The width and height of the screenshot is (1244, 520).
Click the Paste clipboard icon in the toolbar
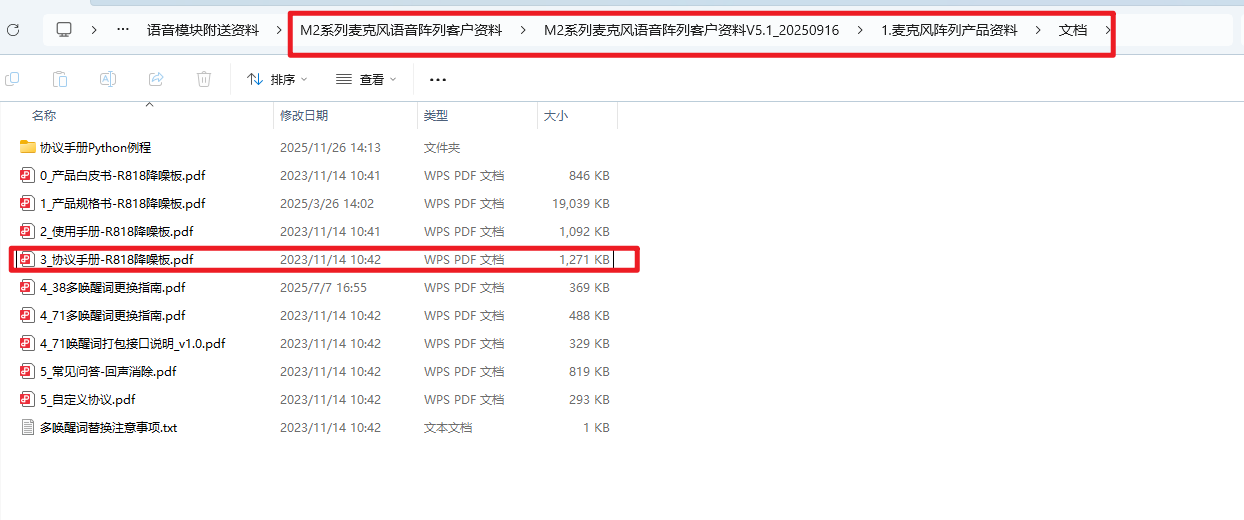(x=60, y=79)
